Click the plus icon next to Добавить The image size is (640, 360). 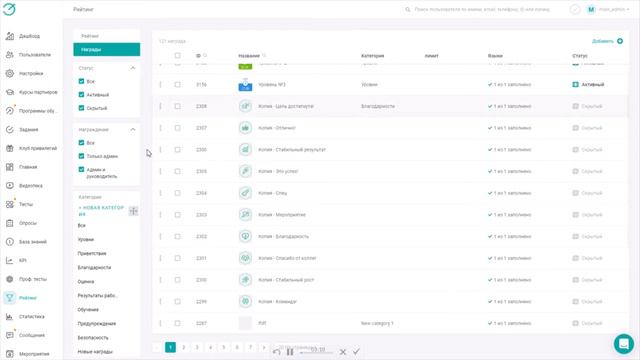[620, 41]
